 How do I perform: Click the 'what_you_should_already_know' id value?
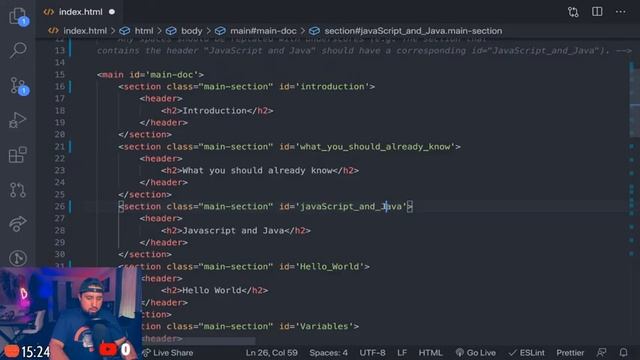click(375, 147)
